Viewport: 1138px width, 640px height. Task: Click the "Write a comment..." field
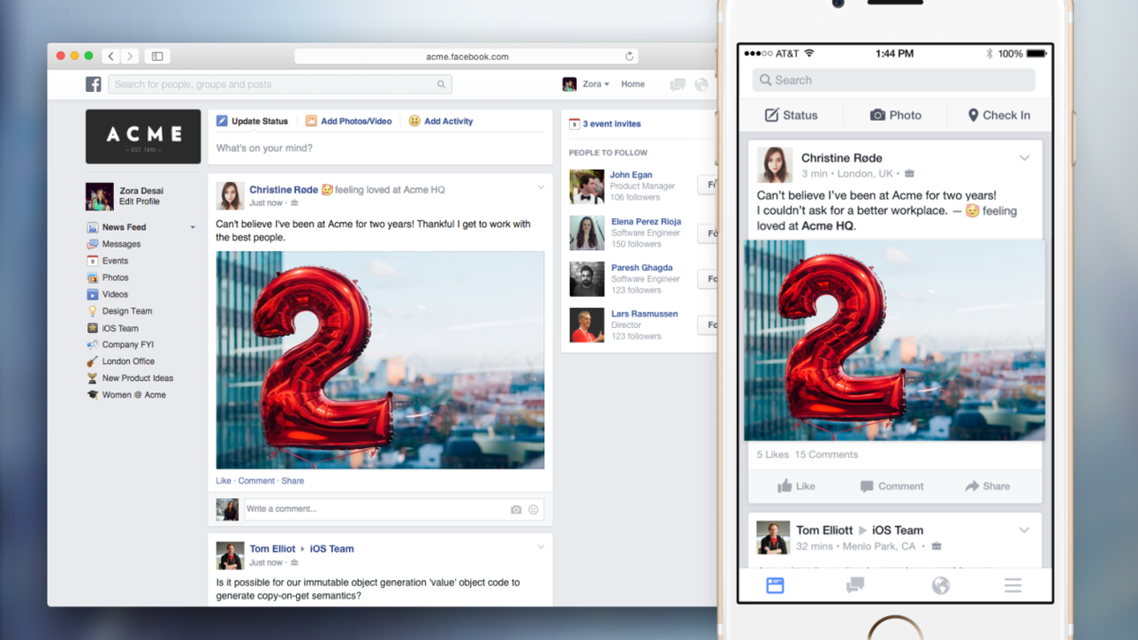pyautogui.click(x=393, y=509)
